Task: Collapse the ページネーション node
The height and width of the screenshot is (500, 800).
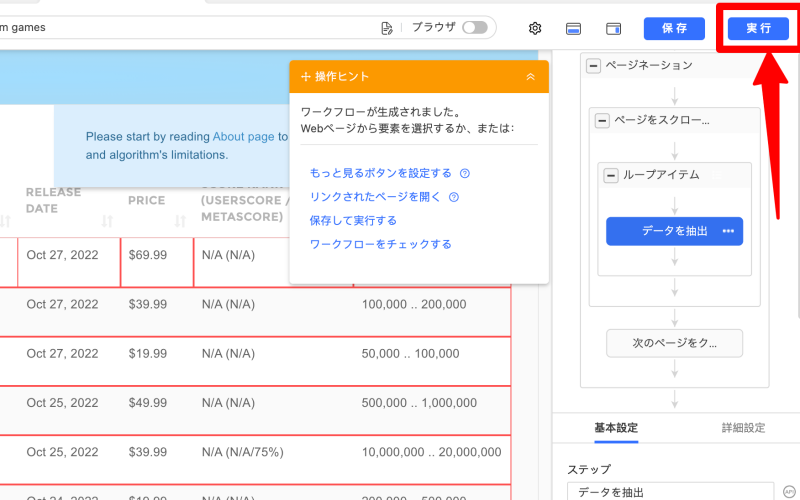Action: [593, 65]
